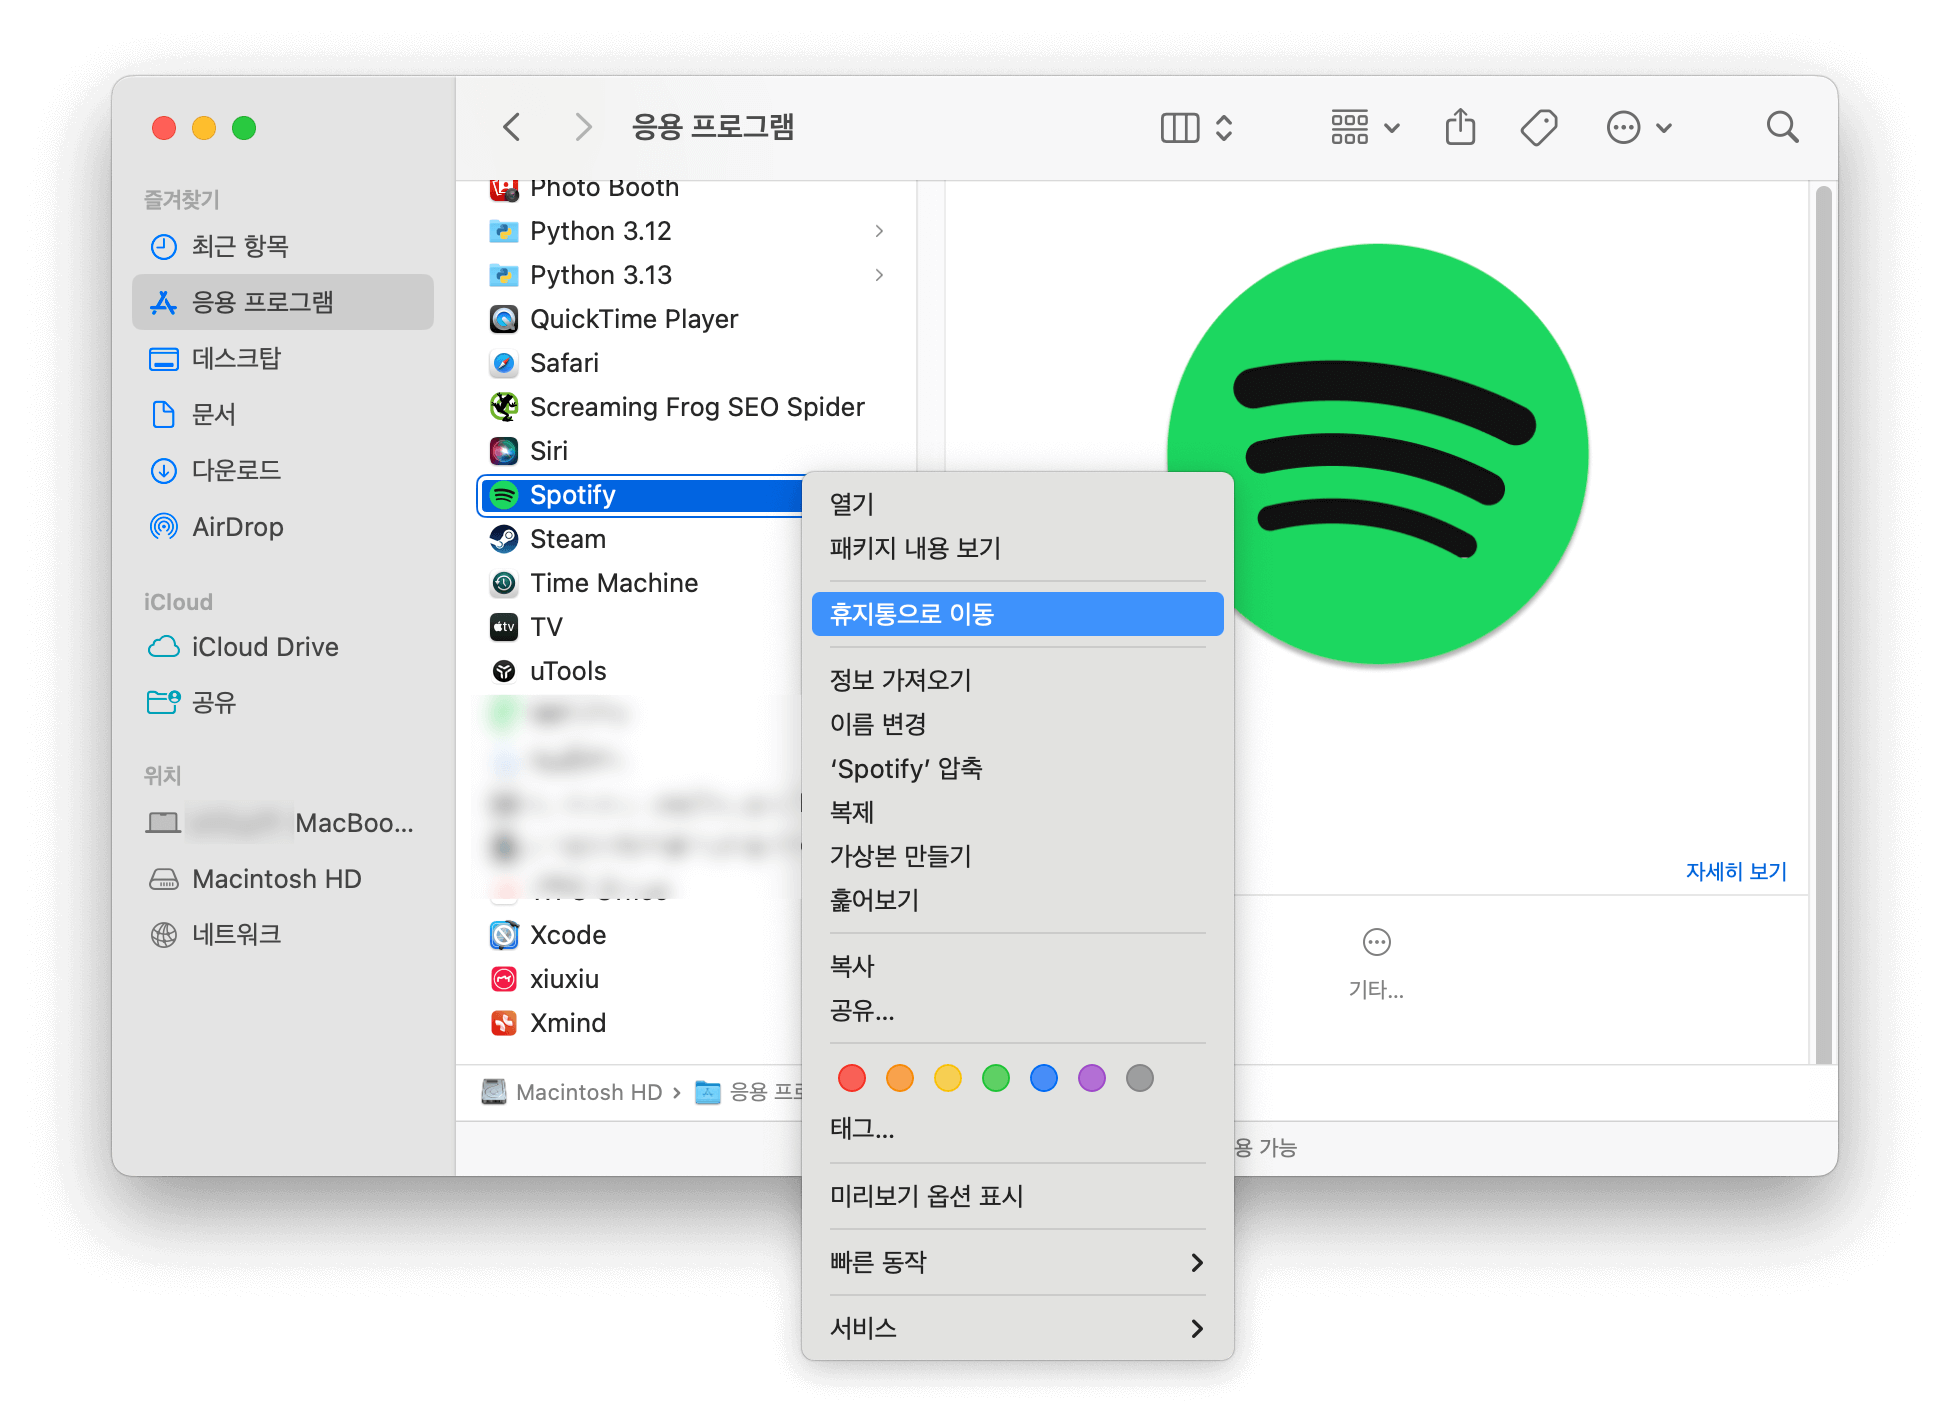Image resolution: width=1950 pixels, height=1414 pixels.
Task: Select Python 3.12 folder
Action: coord(687,231)
